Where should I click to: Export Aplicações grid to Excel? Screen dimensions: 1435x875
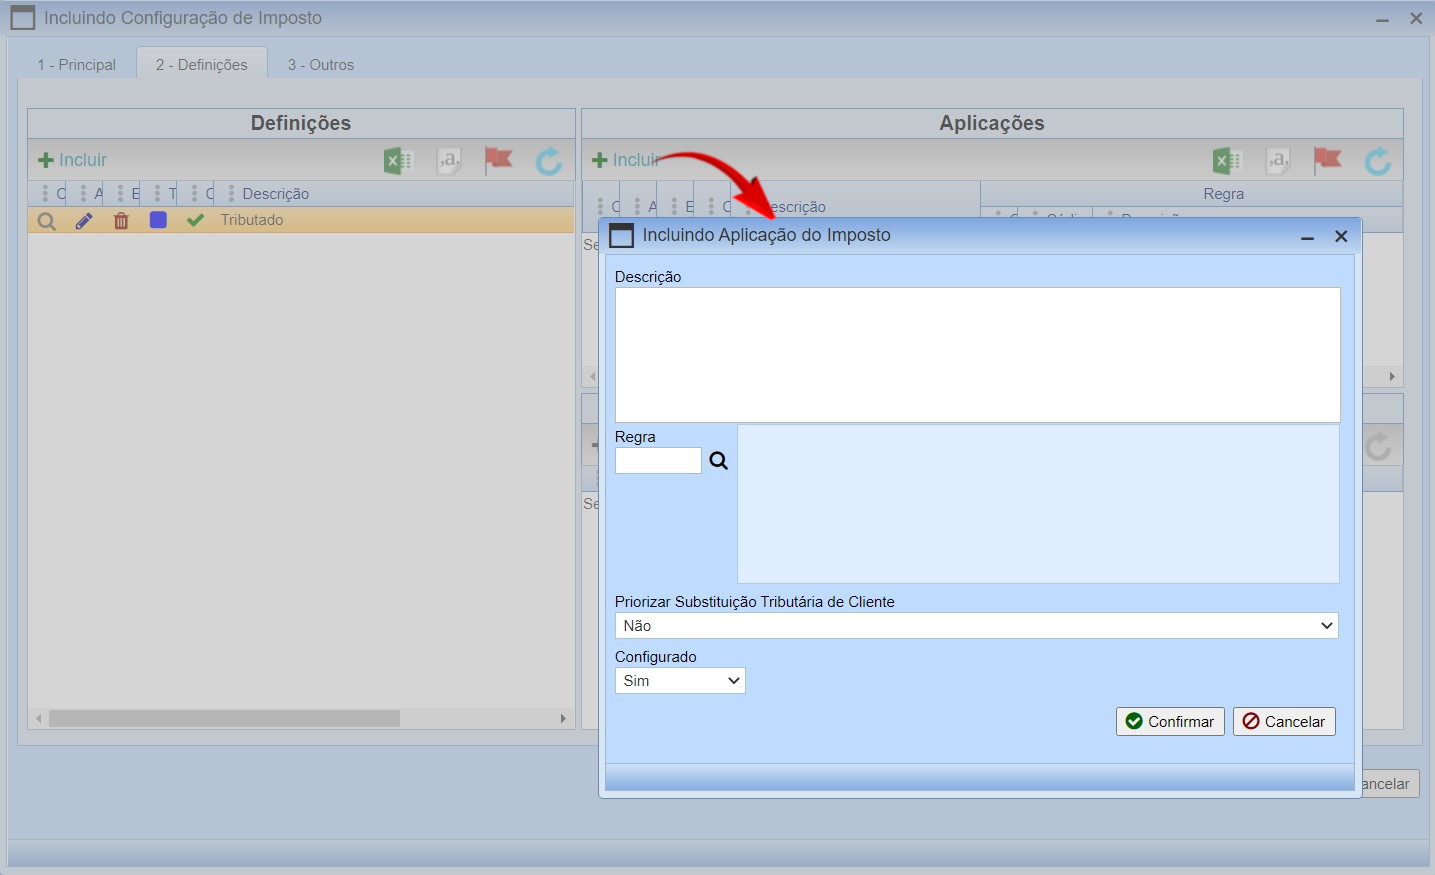click(1227, 160)
